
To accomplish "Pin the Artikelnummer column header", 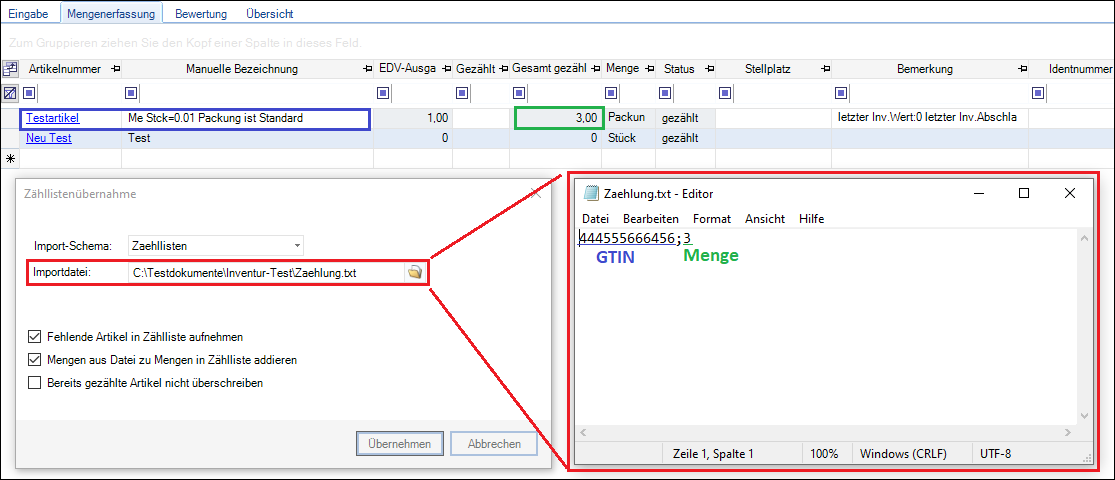I will click(114, 69).
